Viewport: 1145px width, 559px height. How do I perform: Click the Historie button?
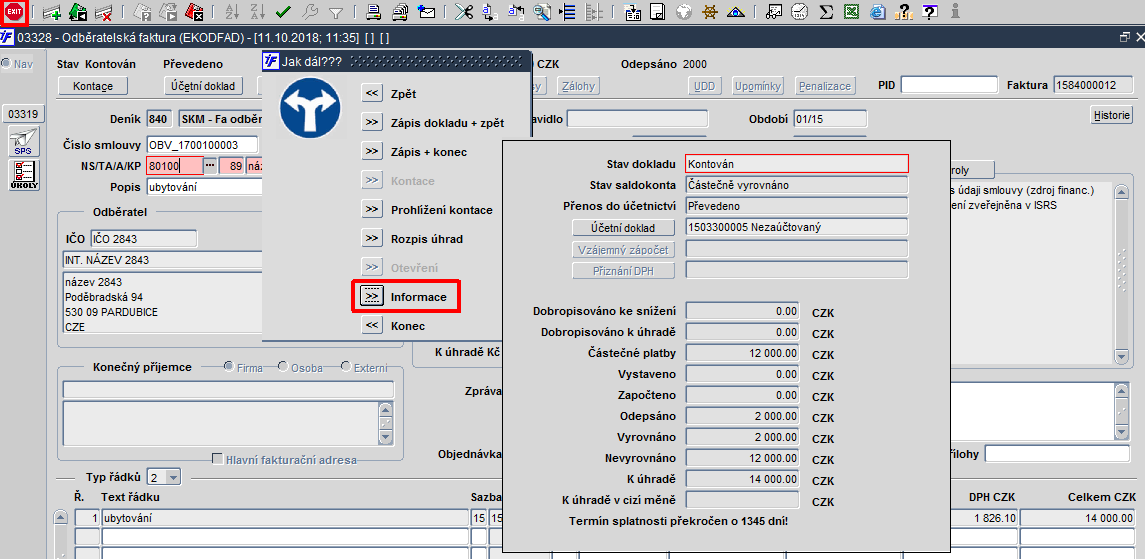pos(1111,115)
